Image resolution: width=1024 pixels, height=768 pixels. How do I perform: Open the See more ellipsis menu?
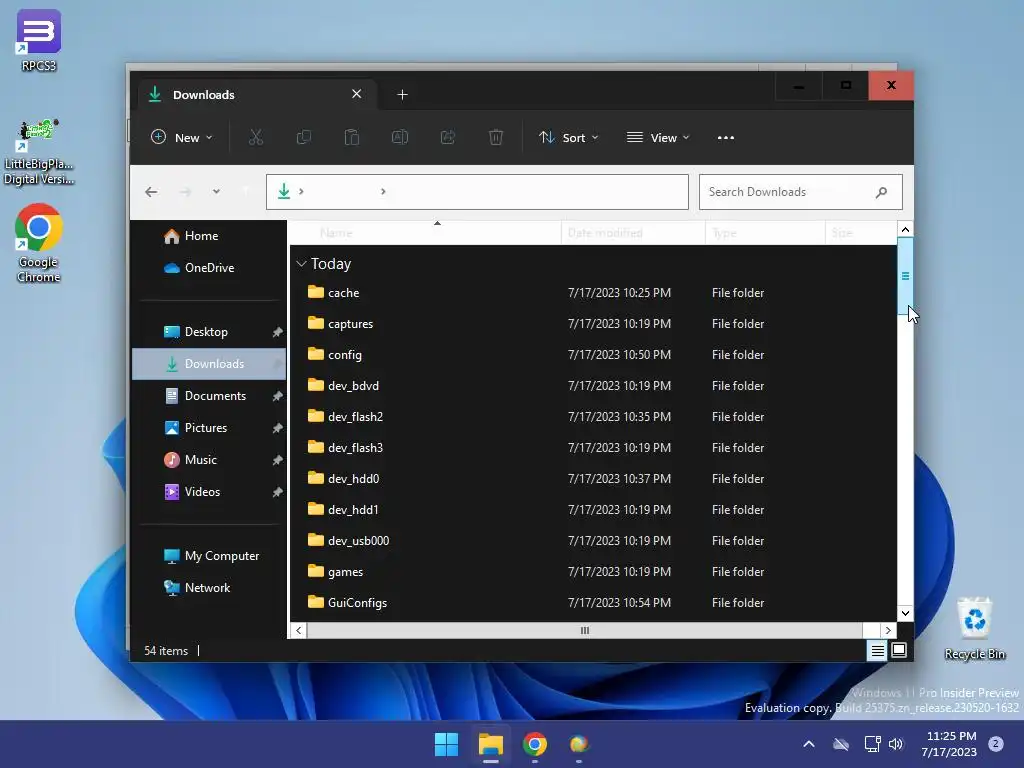[x=726, y=138]
